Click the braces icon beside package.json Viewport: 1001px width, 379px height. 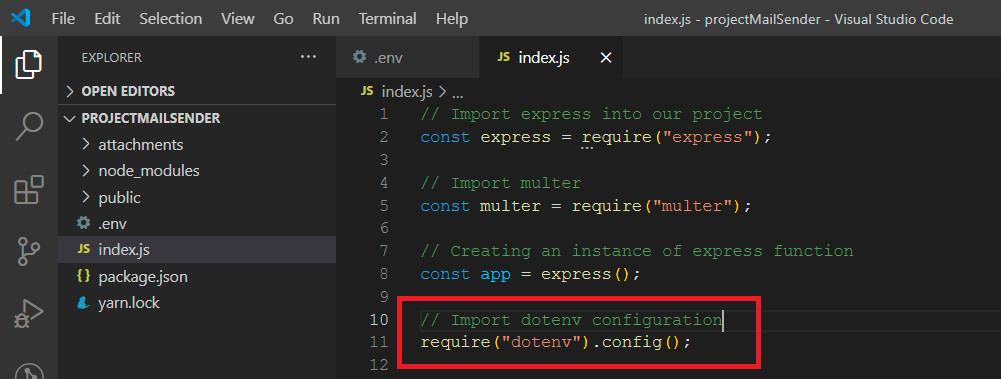(x=84, y=277)
